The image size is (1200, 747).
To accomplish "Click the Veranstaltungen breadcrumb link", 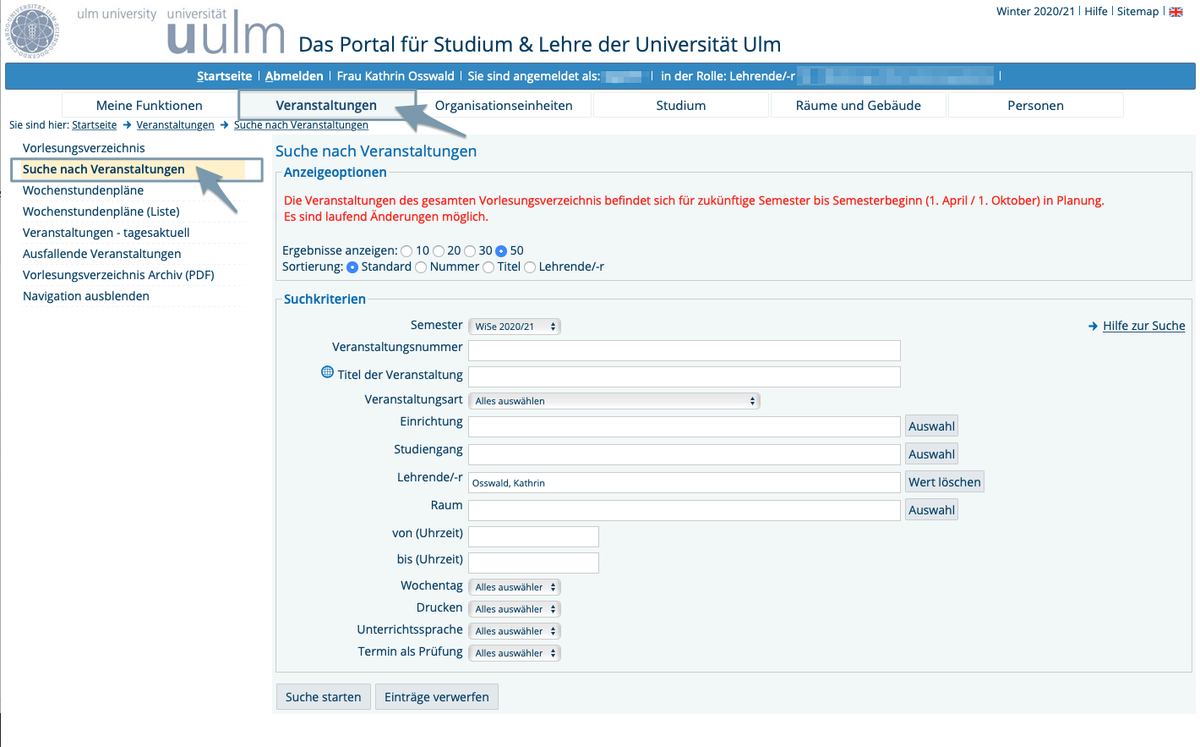I will (x=175, y=125).
